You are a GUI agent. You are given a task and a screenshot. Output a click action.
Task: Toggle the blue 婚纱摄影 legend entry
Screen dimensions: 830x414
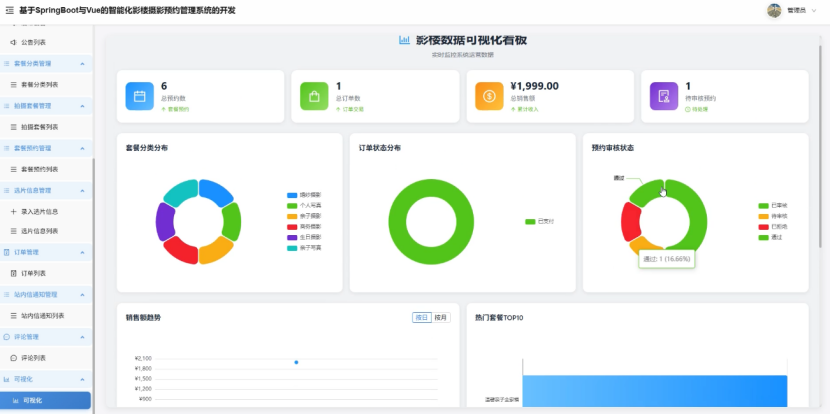[x=304, y=195]
